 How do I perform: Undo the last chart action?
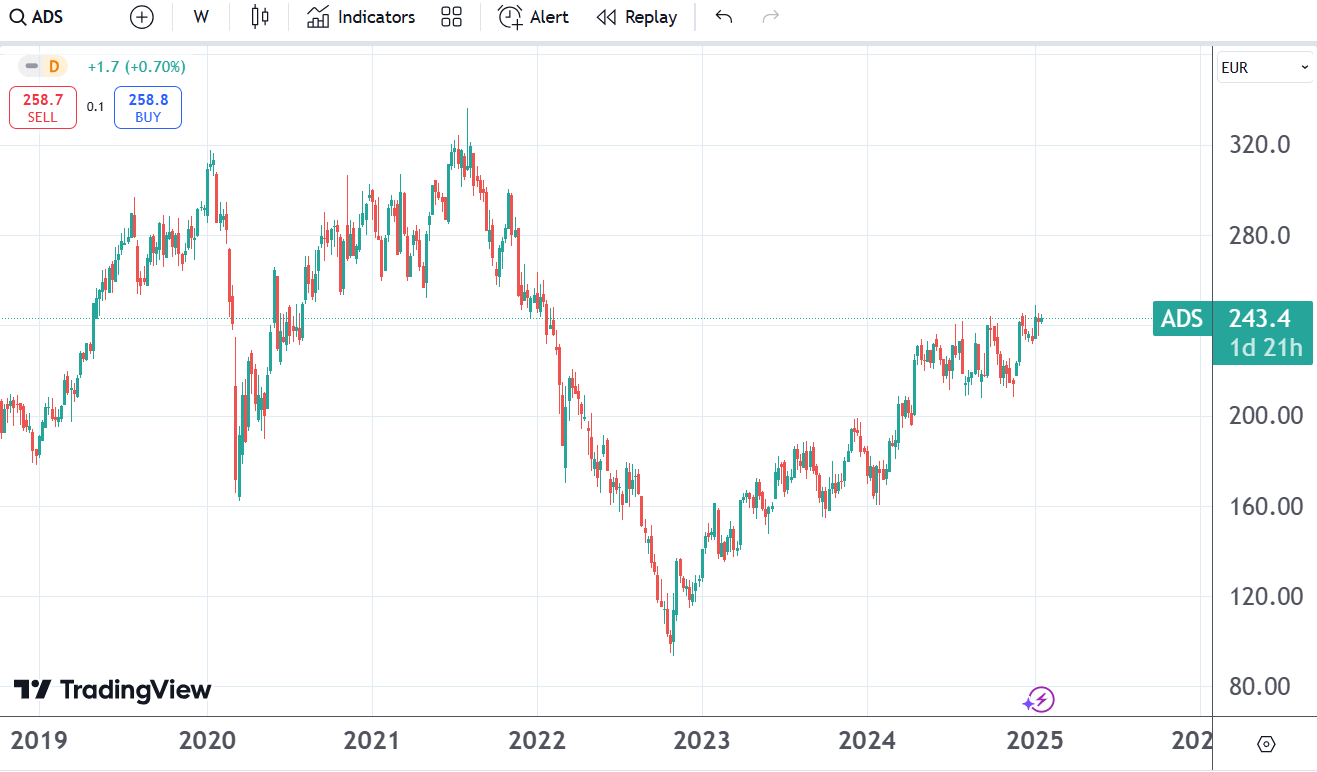point(724,17)
